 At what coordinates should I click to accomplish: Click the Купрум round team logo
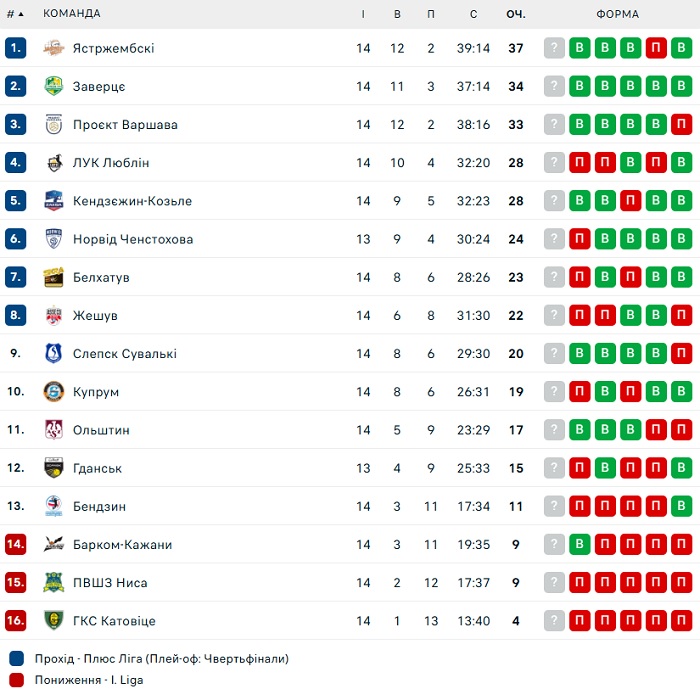click(x=54, y=392)
